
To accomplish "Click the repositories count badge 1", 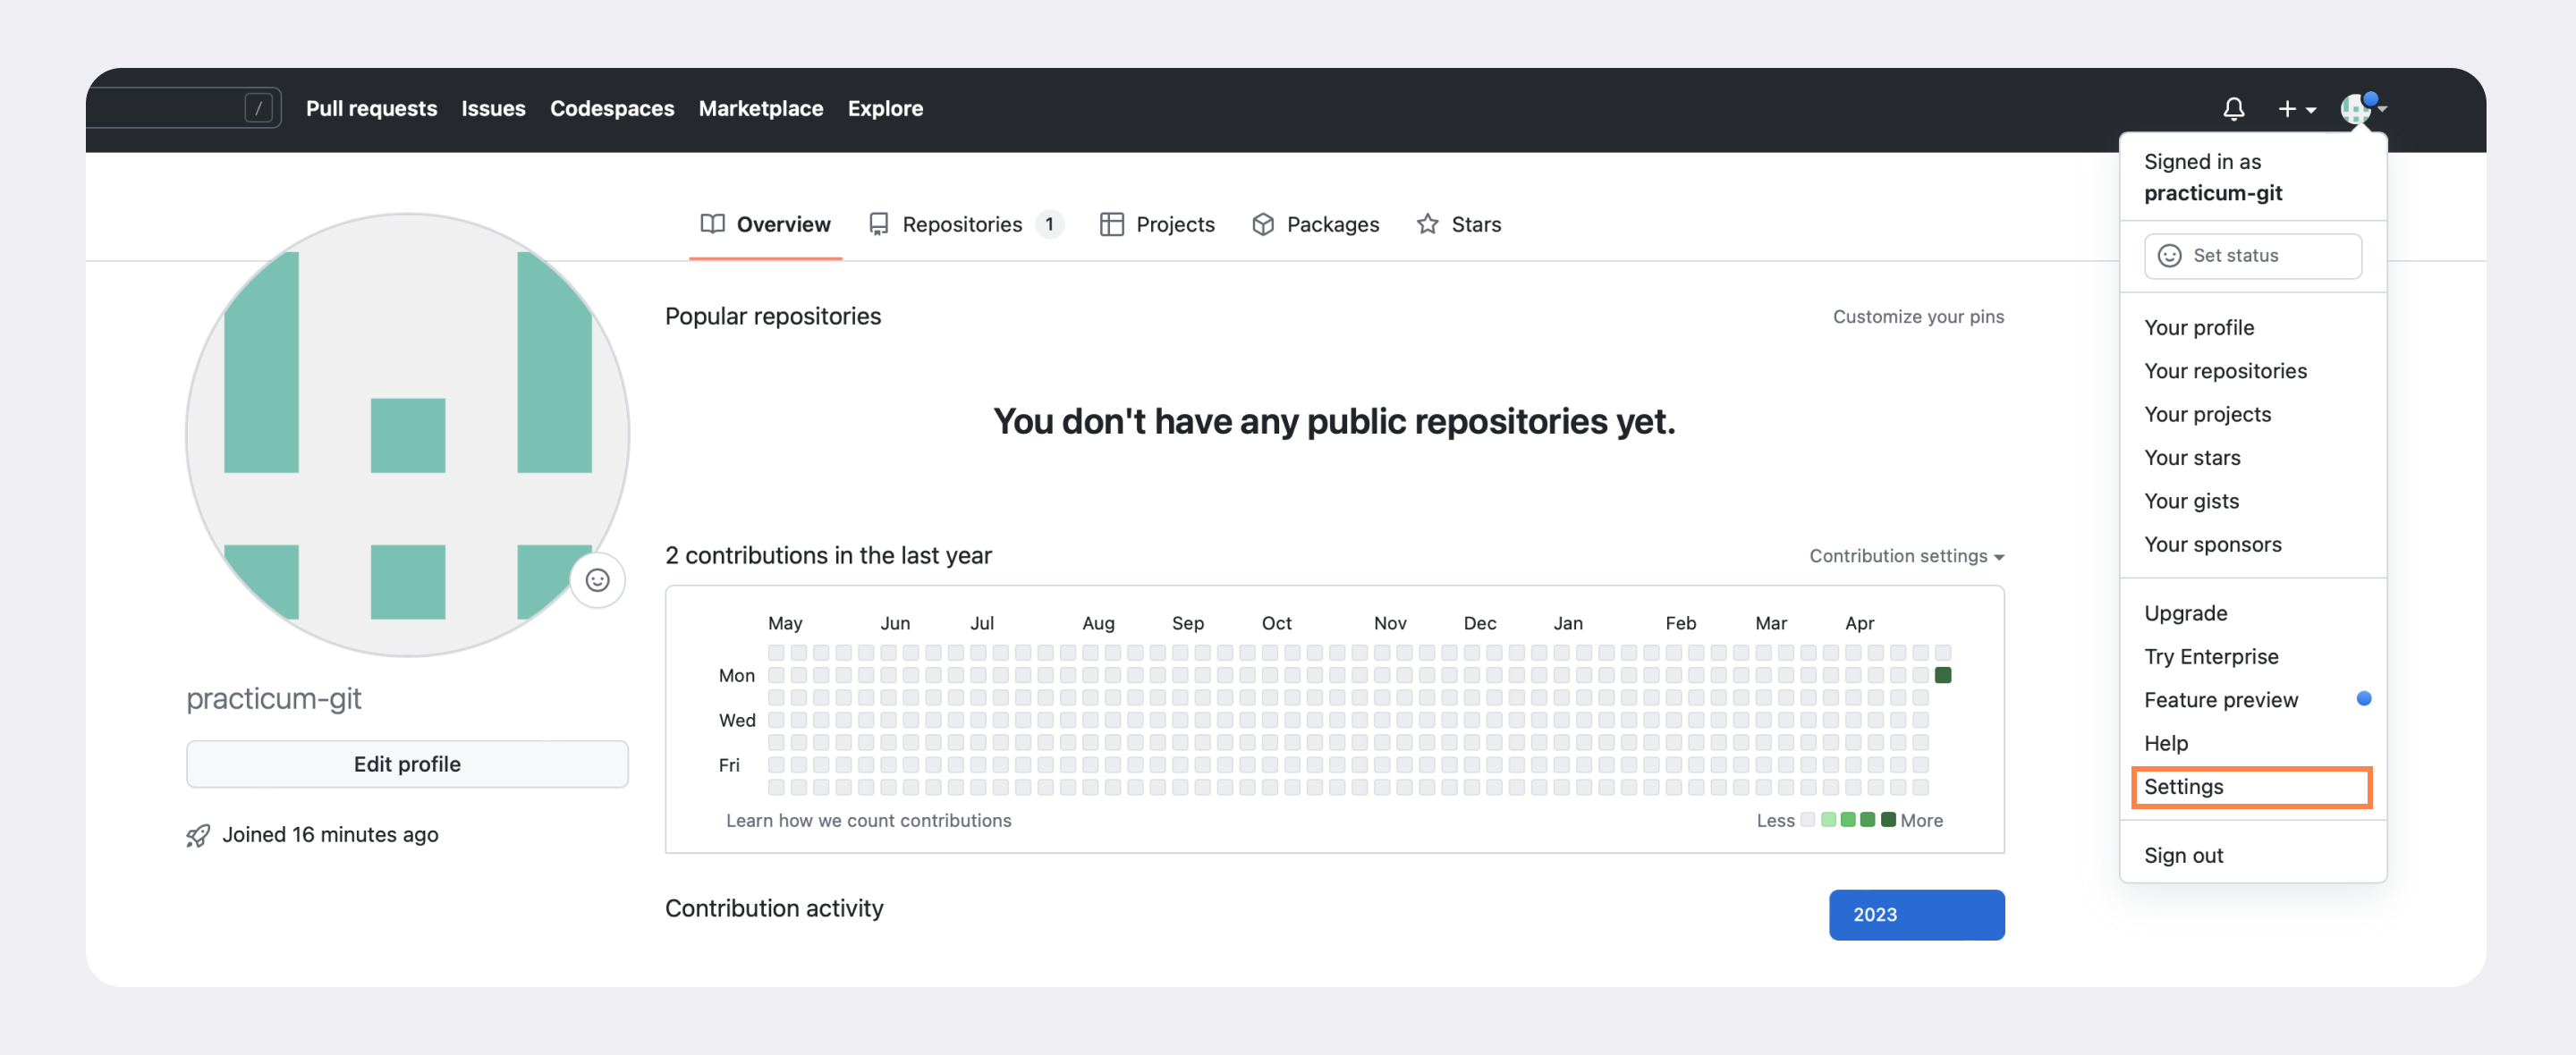I will click(x=1049, y=224).
